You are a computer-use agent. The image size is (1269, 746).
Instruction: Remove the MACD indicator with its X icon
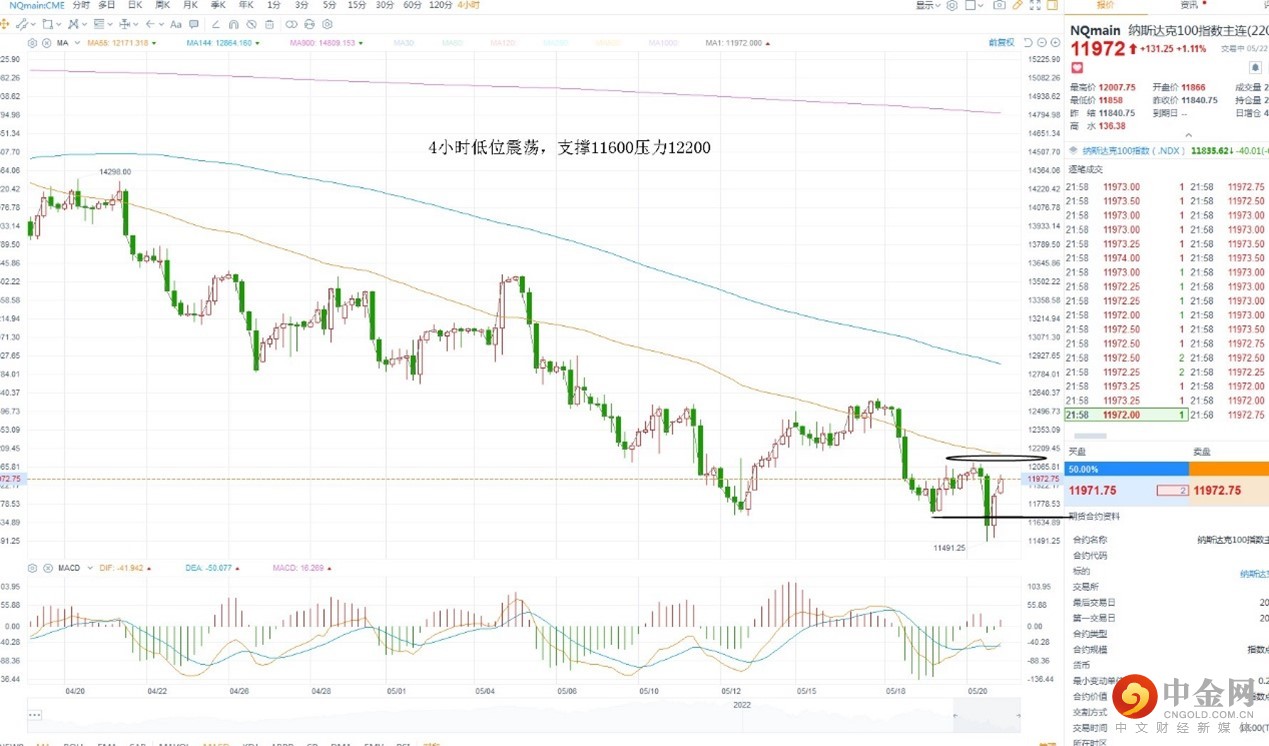click(46, 568)
